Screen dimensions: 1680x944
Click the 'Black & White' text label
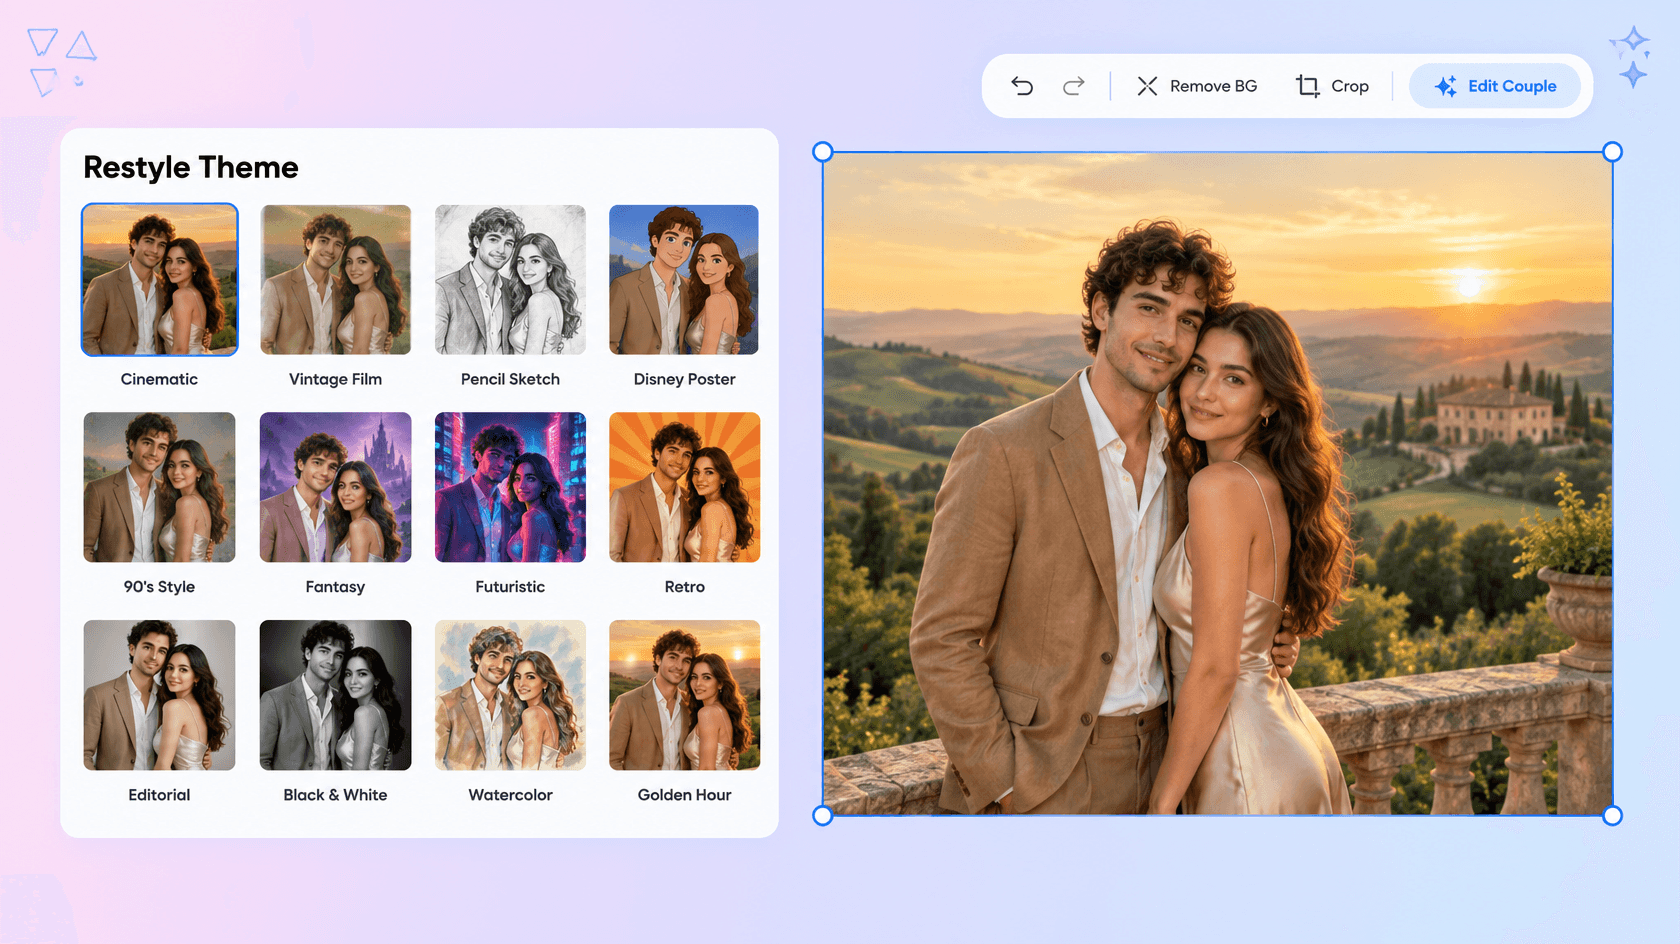tap(335, 795)
